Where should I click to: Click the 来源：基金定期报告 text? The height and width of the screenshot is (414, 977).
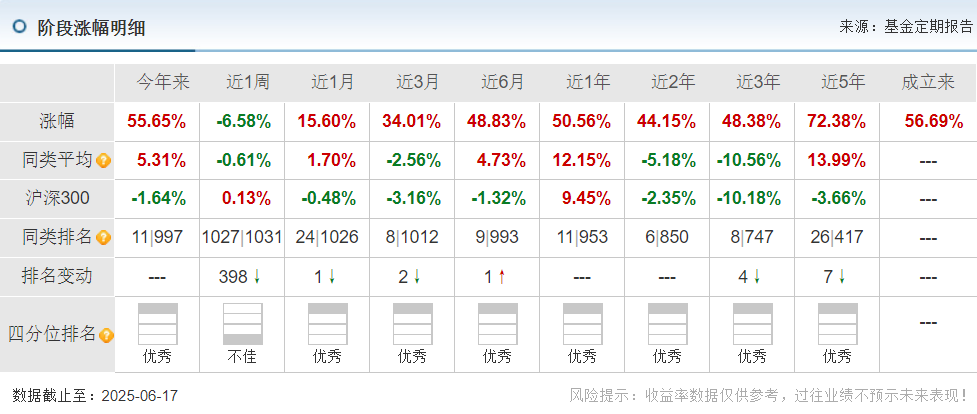pos(906,27)
